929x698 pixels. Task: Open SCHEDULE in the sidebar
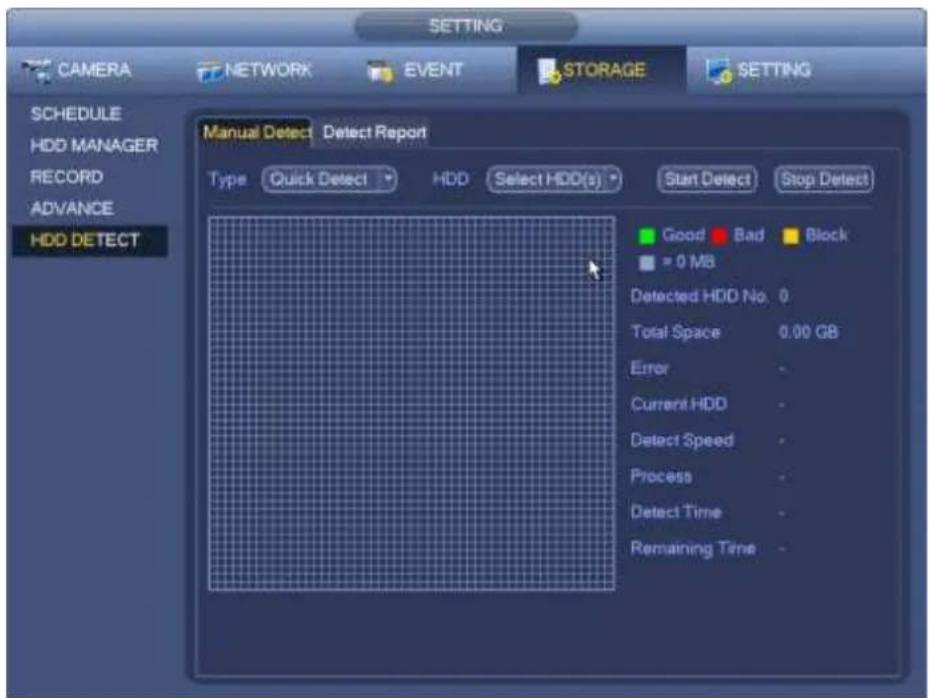(x=76, y=114)
